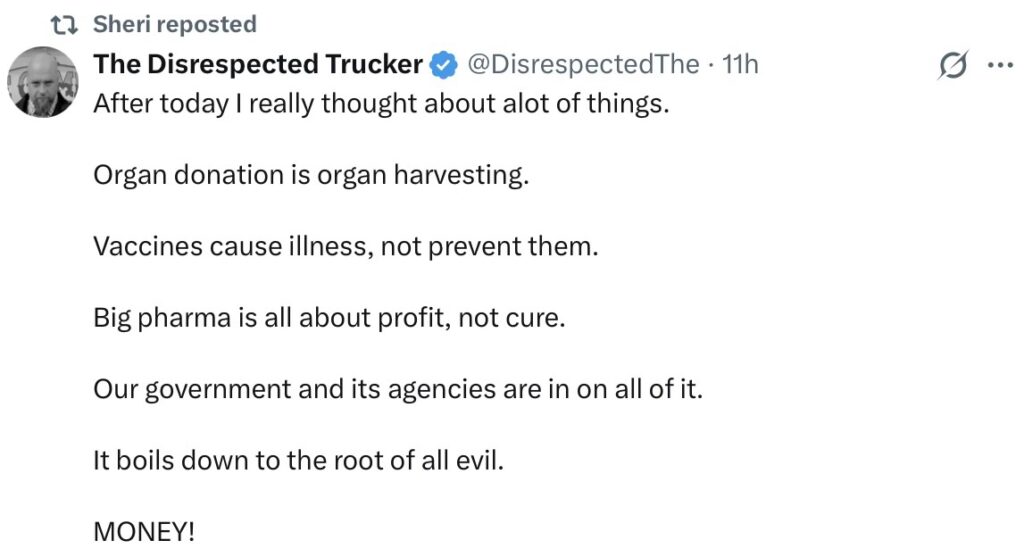
Task: Click the Grok slashed-circle icon
Action: click(x=953, y=66)
